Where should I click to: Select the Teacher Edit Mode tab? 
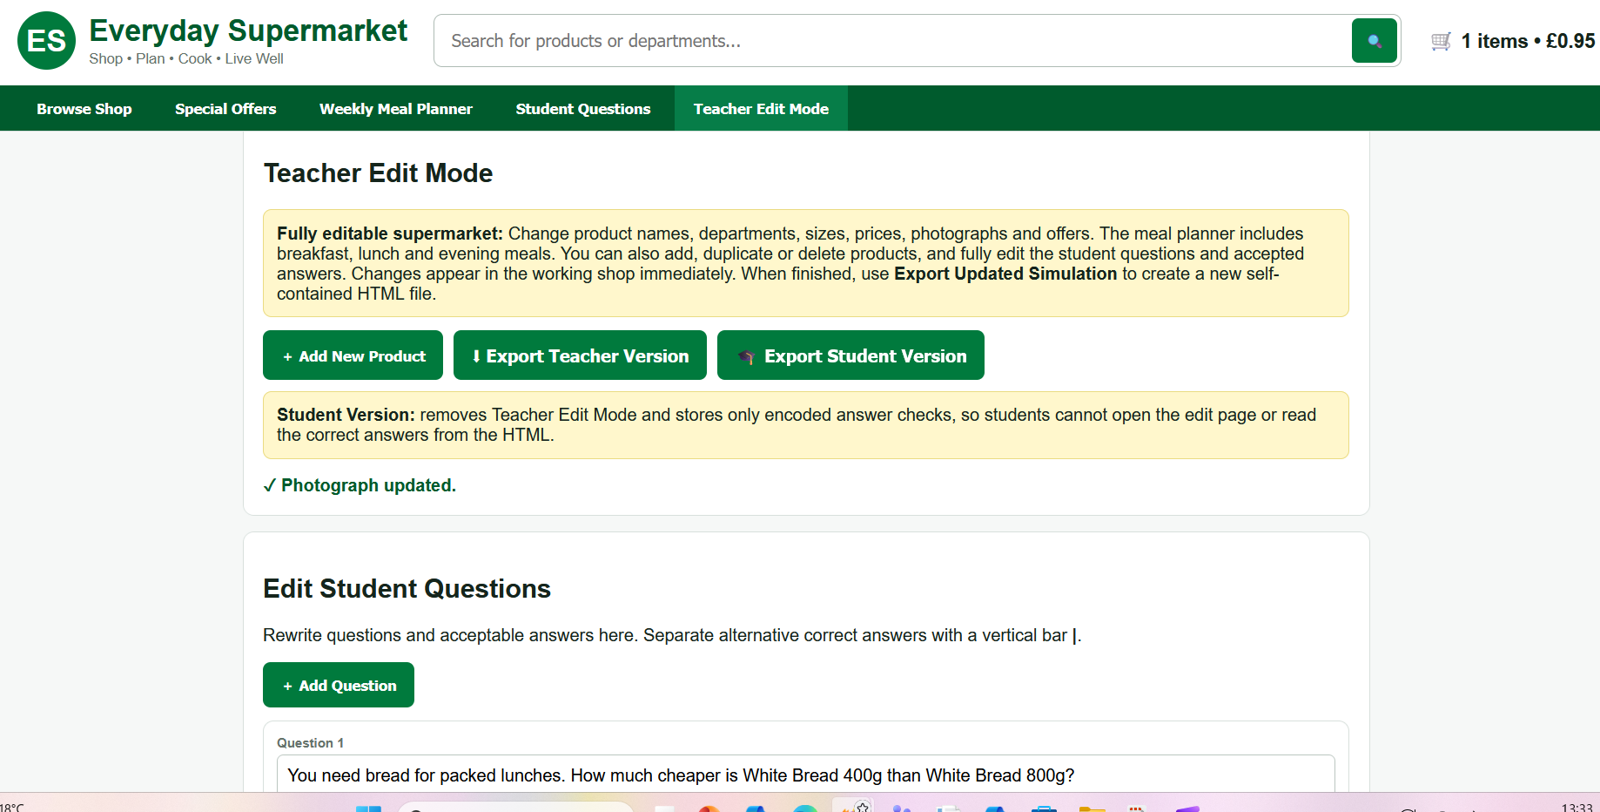761,109
